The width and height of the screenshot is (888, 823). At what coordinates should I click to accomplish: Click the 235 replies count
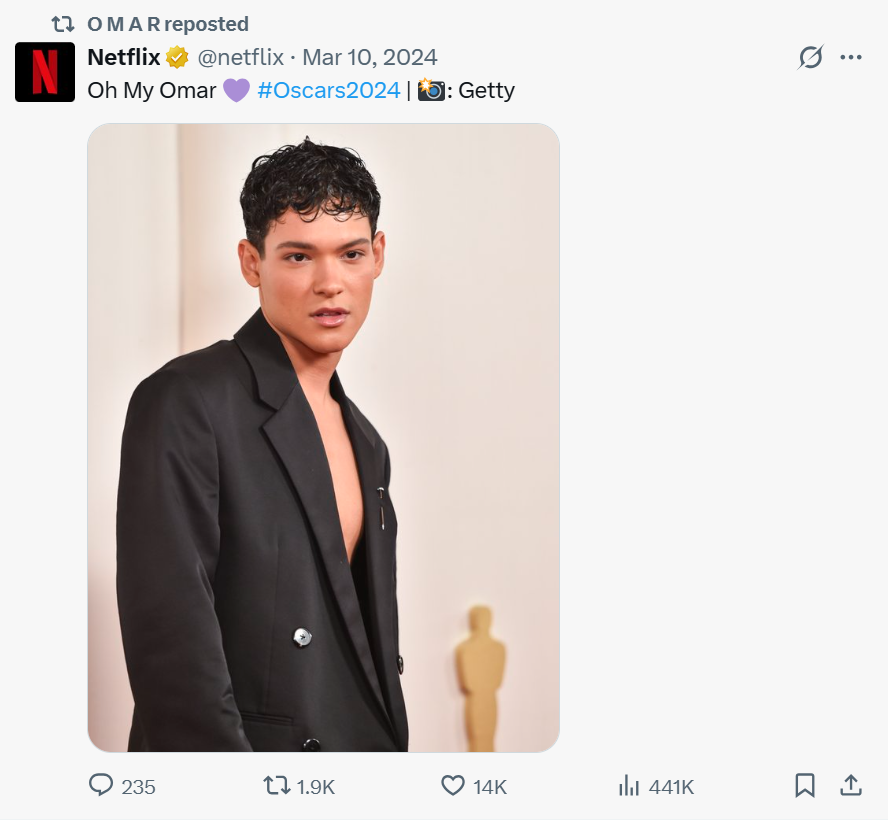pyautogui.click(x=138, y=787)
